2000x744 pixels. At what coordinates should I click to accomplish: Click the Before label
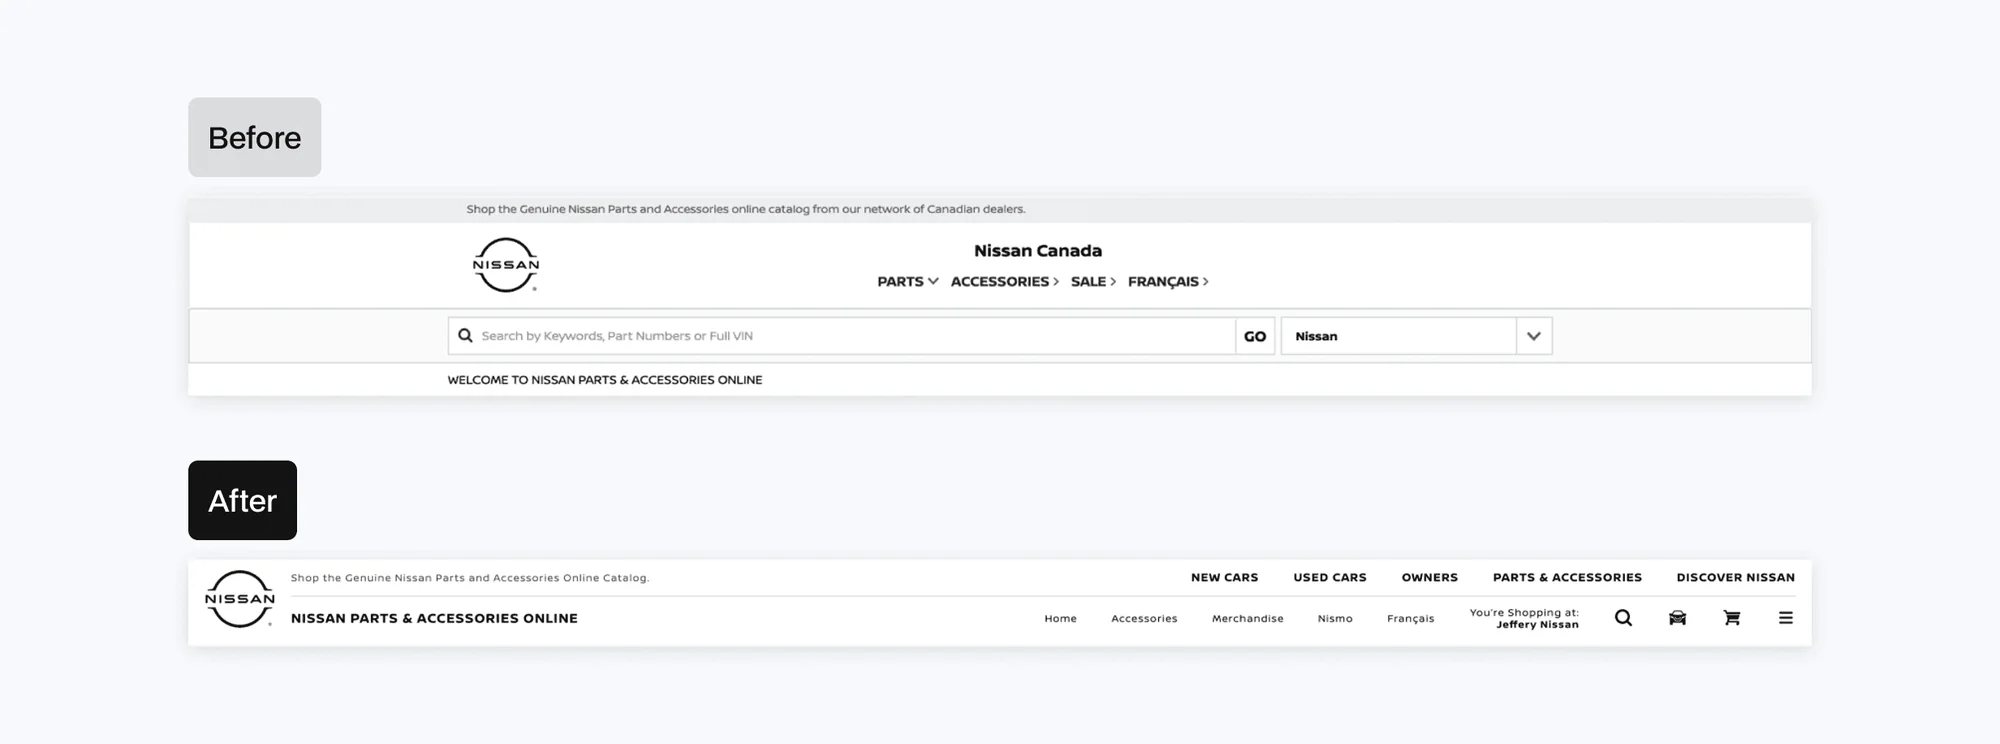[255, 137]
